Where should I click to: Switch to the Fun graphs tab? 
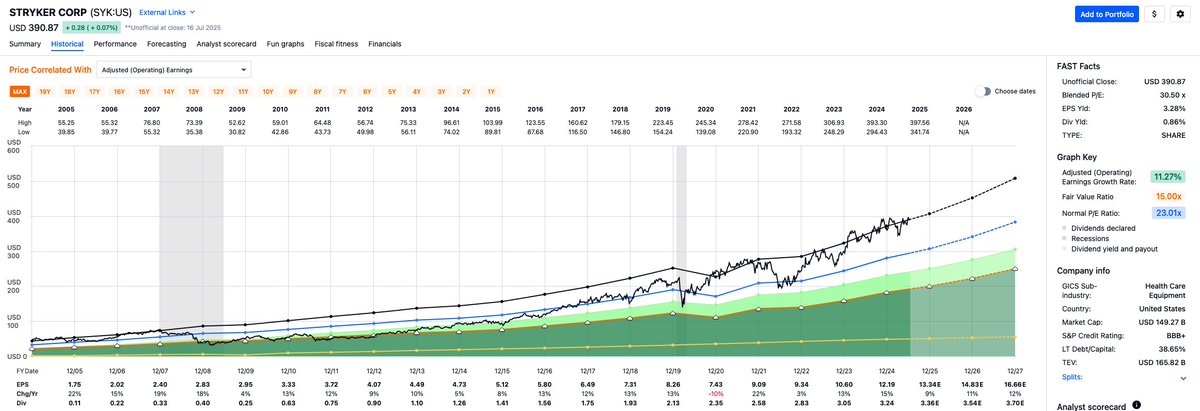pos(285,44)
